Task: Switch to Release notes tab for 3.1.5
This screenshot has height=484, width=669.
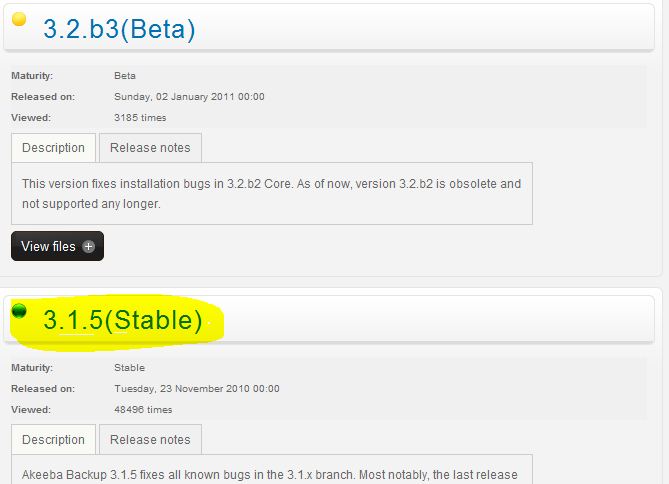Action: click(150, 440)
